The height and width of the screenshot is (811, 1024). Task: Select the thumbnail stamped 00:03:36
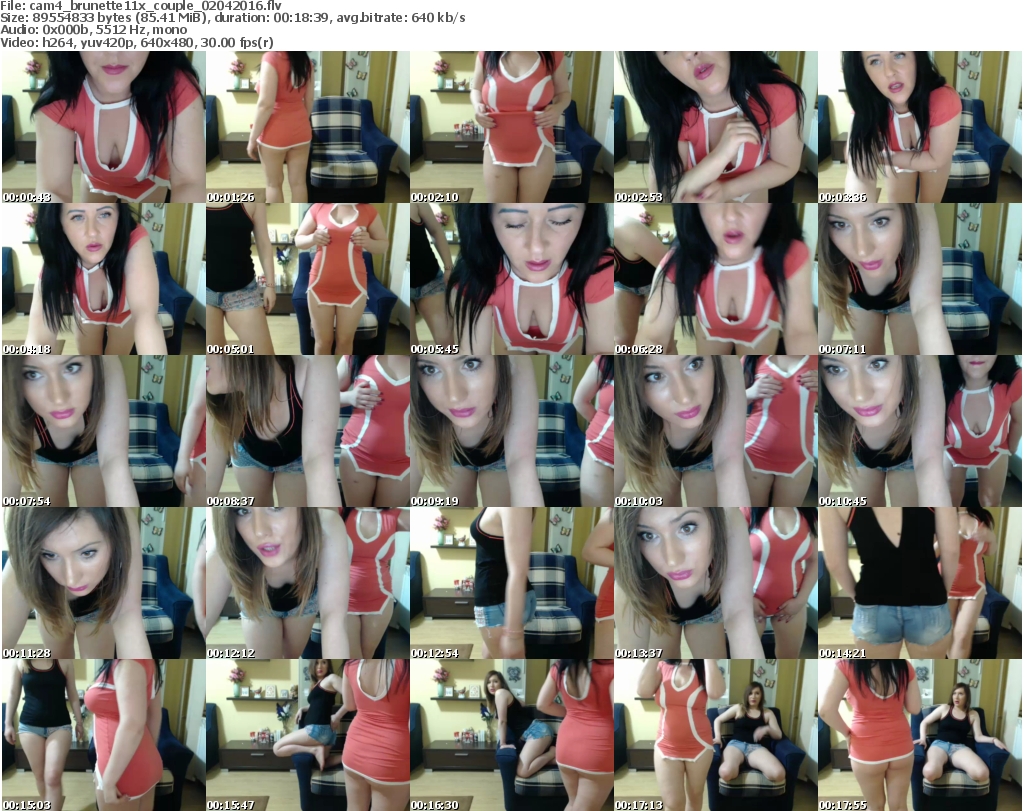click(x=920, y=127)
